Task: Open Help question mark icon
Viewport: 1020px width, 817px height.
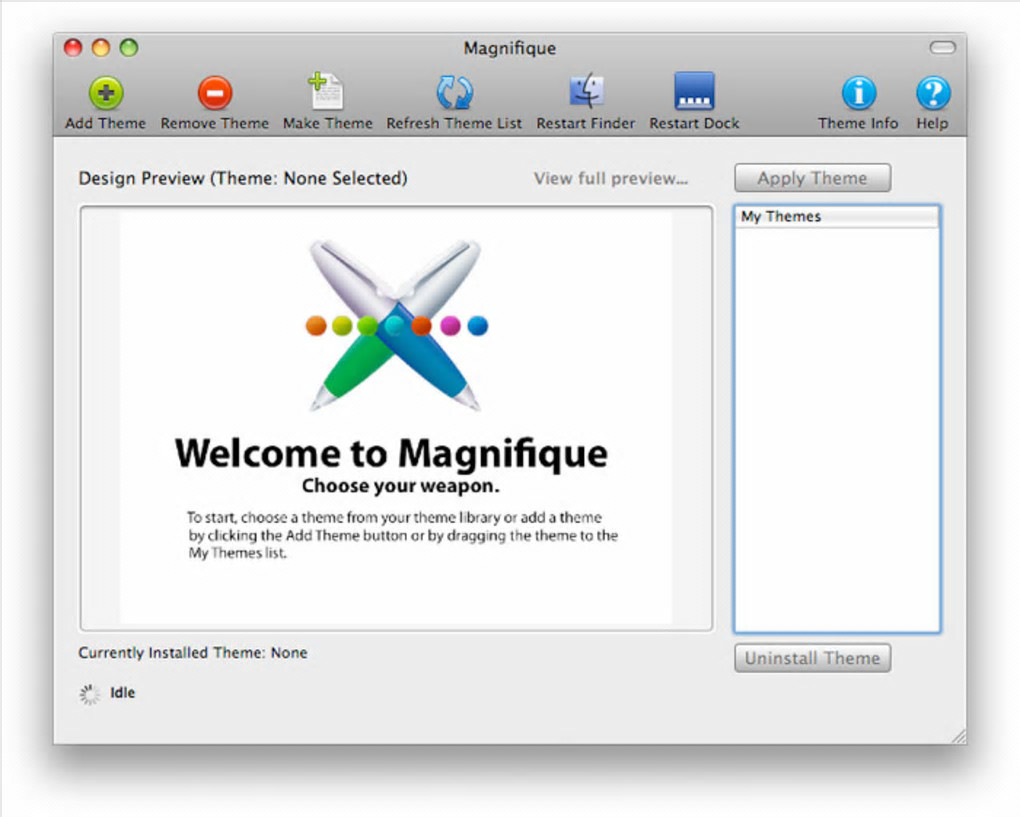Action: click(x=933, y=93)
